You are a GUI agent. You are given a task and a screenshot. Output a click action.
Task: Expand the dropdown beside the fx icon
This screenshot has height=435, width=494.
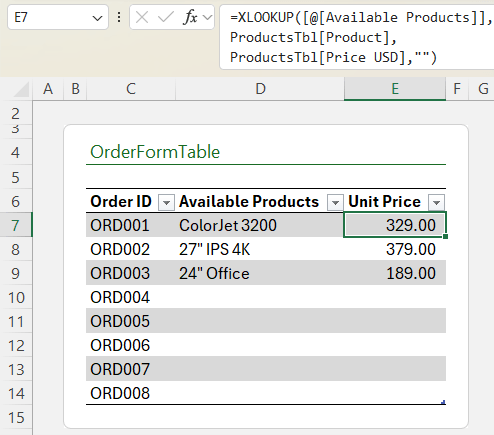[208, 17]
